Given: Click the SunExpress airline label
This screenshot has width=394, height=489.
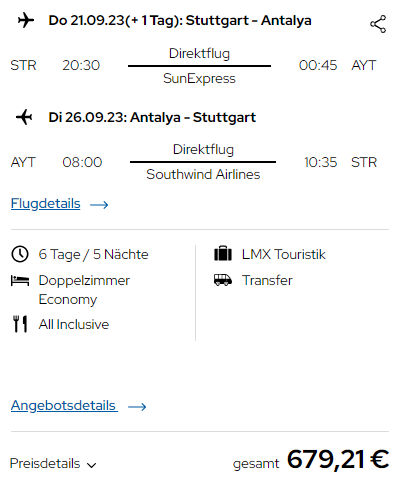Looking at the screenshot, I should [199, 78].
